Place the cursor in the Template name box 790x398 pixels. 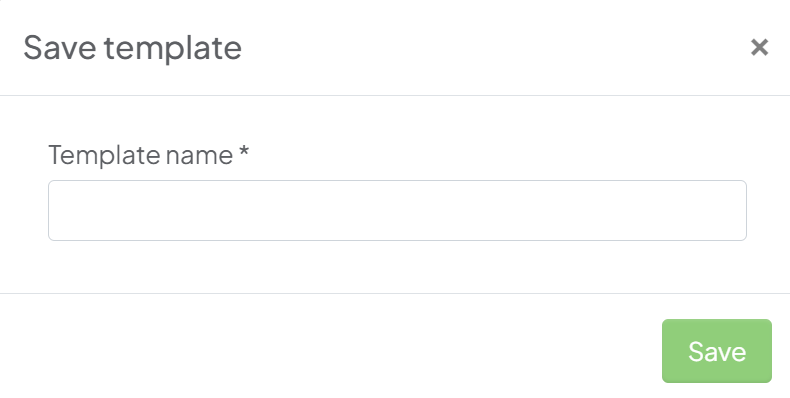point(397,210)
